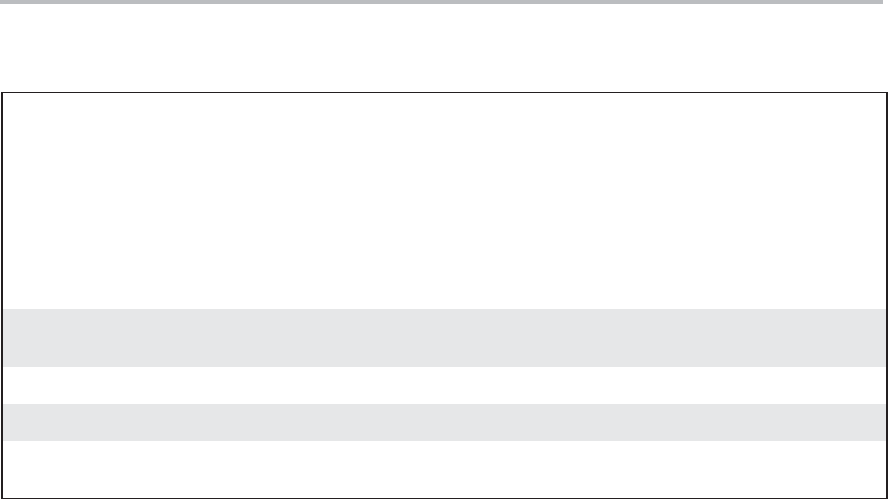
Task: Select the thinner lower gray shaded row
Action: click(444, 422)
